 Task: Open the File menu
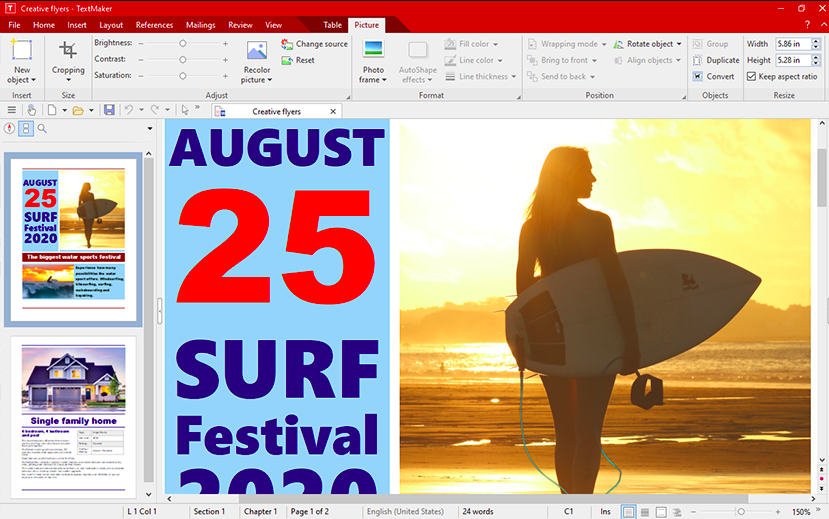[x=14, y=25]
